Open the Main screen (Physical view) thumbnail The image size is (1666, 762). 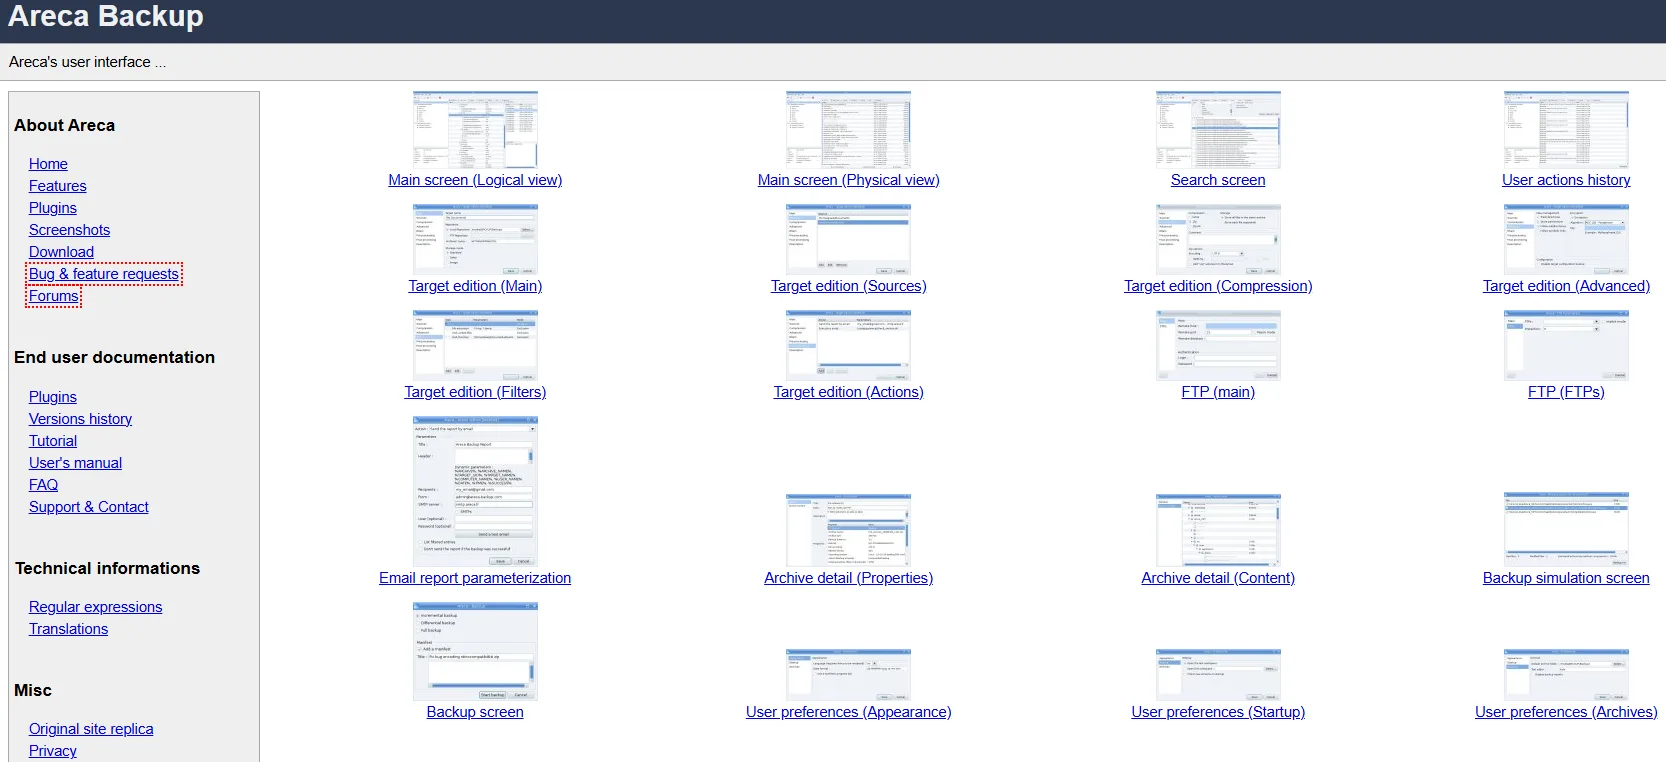848,130
